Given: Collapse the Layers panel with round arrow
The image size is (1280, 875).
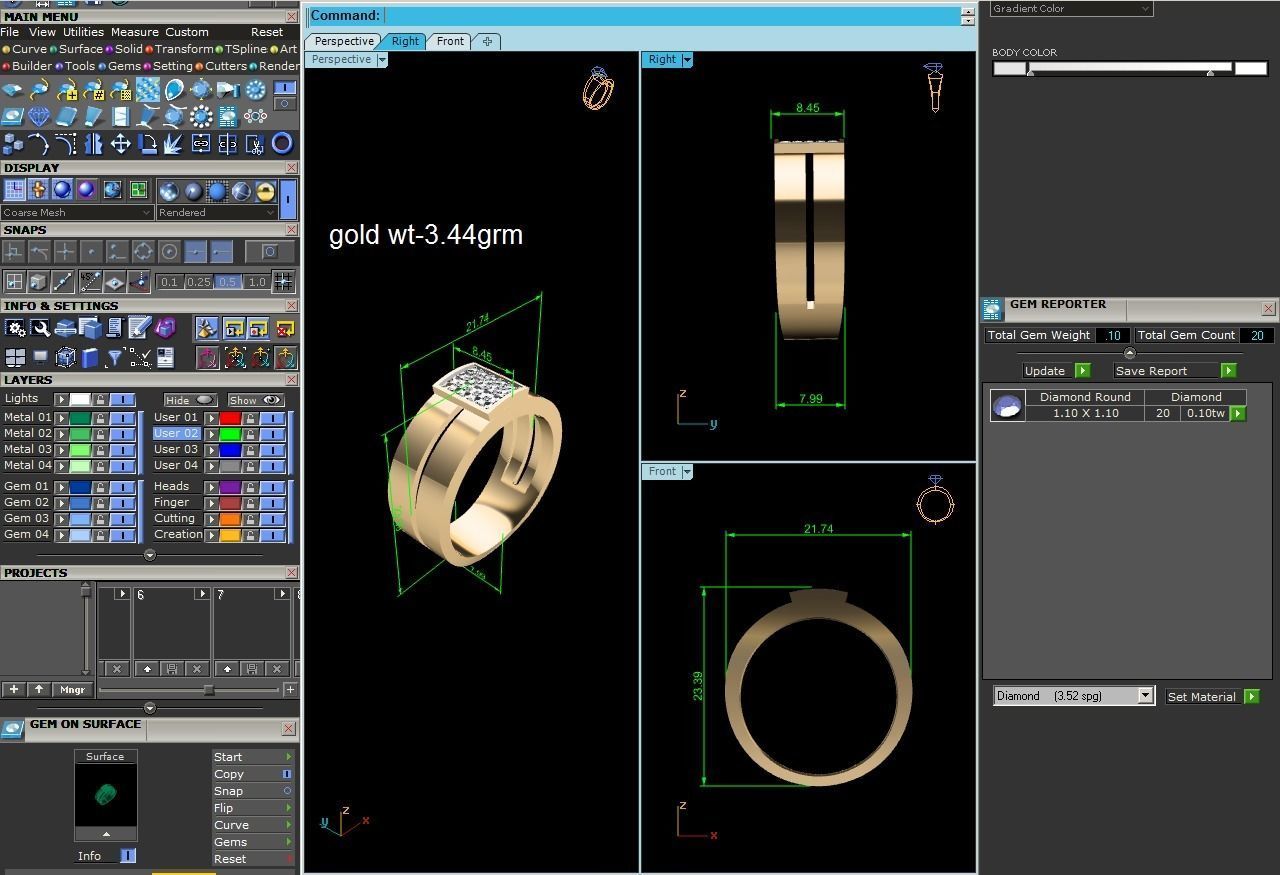Looking at the screenshot, I should click(150, 555).
